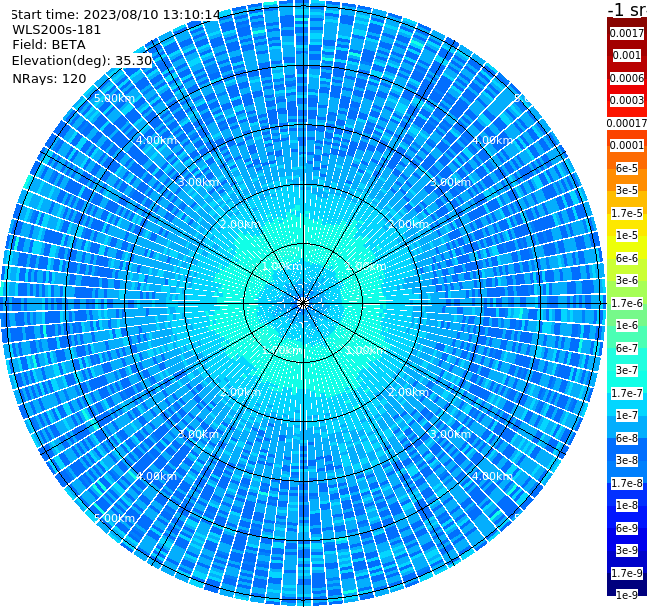Click the 6e-9 colorbar label
Viewport: 647px width, 607px height.
(x=627, y=528)
